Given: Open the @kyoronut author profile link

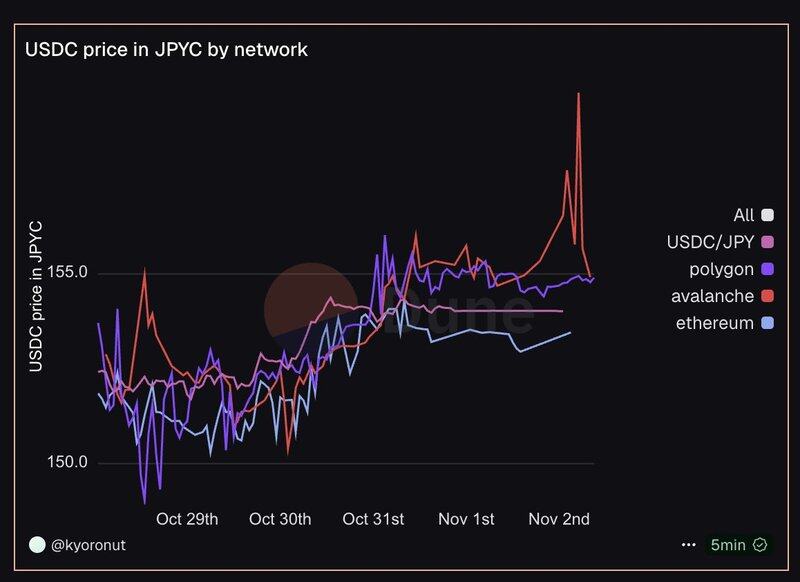Looking at the screenshot, I should click(88, 545).
